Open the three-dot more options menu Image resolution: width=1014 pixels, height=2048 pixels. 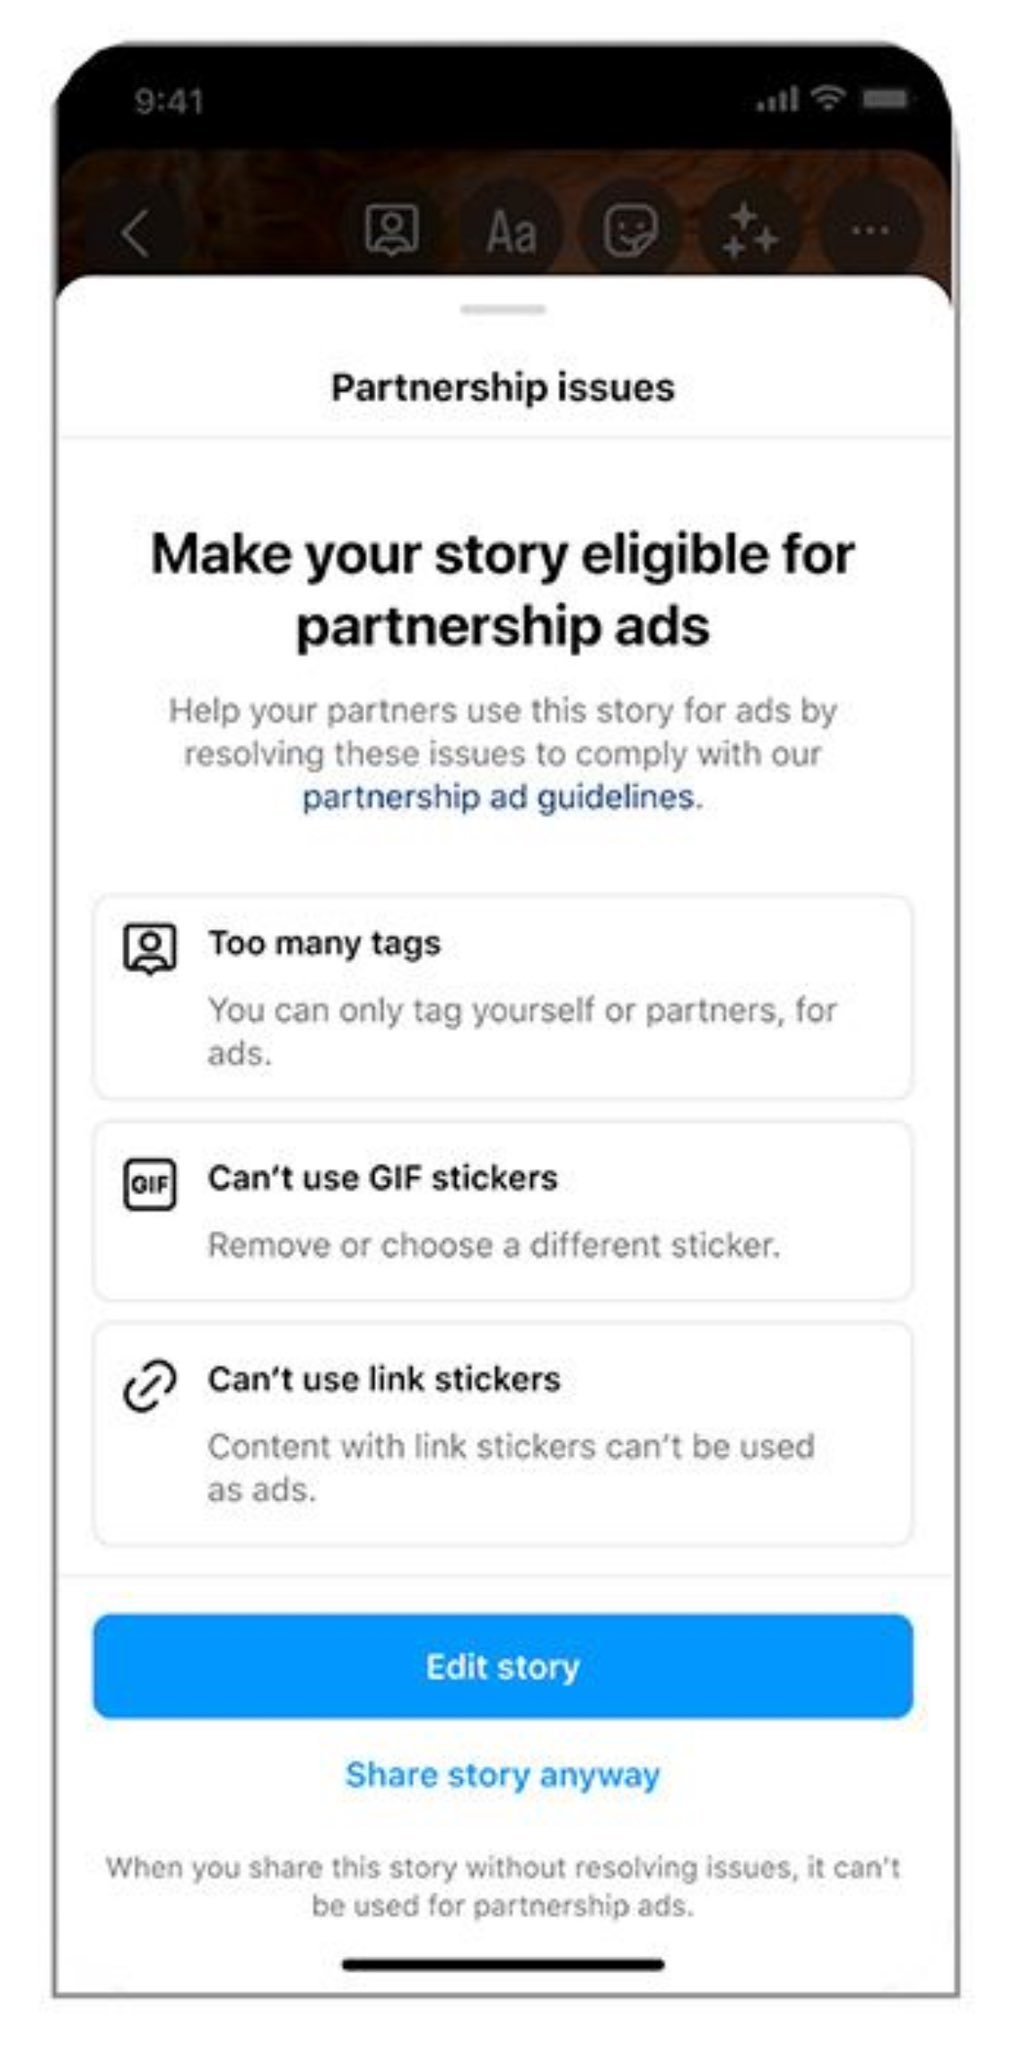click(870, 231)
